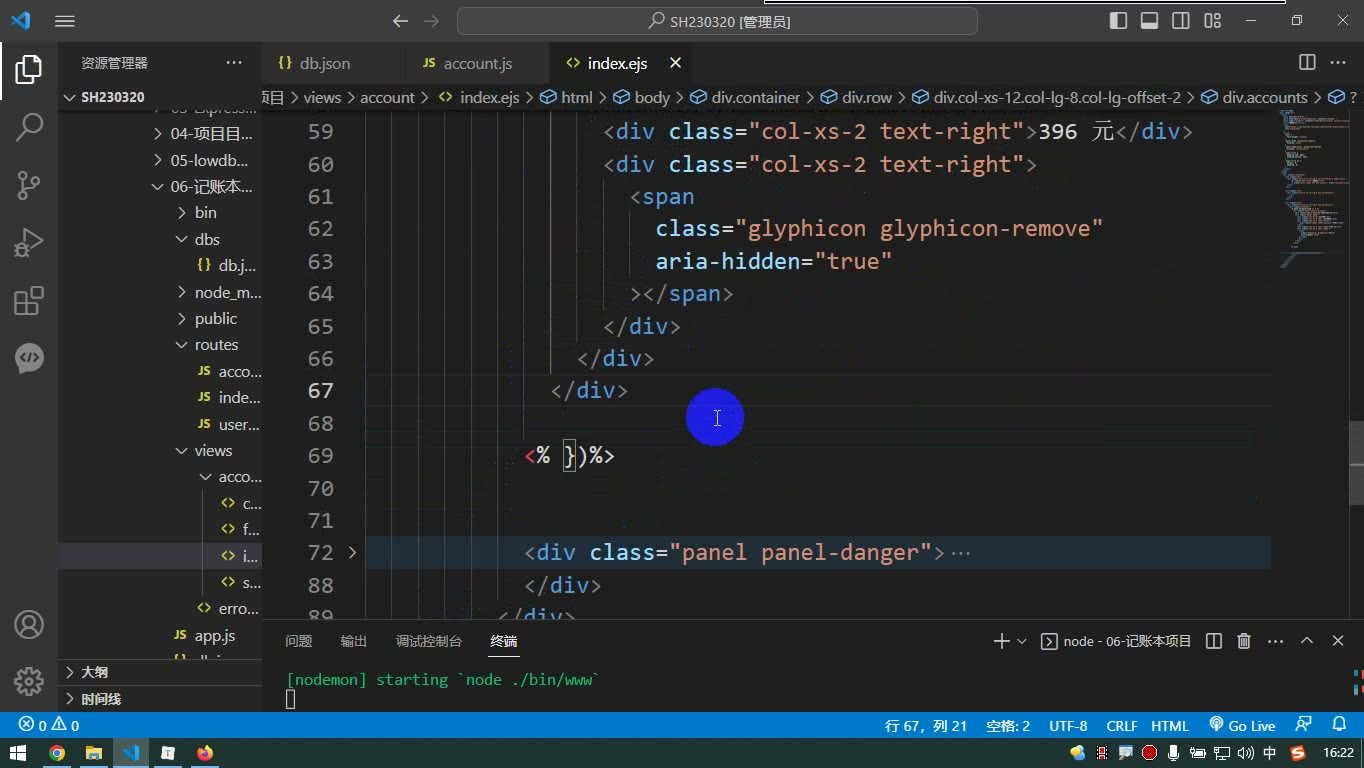The height and width of the screenshot is (768, 1364).
Task: Toggle the primary side bar layout
Action: point(1119,21)
